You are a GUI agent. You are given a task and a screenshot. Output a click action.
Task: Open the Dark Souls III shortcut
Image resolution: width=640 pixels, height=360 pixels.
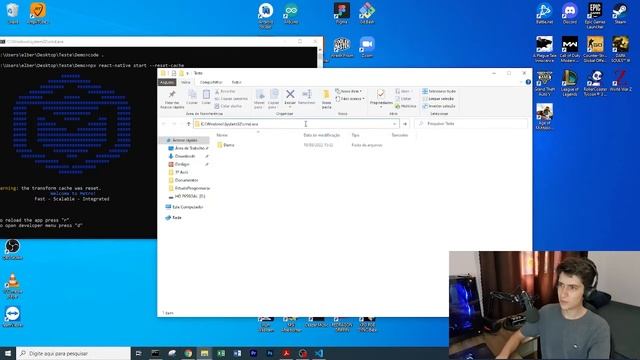pyautogui.click(x=620, y=49)
